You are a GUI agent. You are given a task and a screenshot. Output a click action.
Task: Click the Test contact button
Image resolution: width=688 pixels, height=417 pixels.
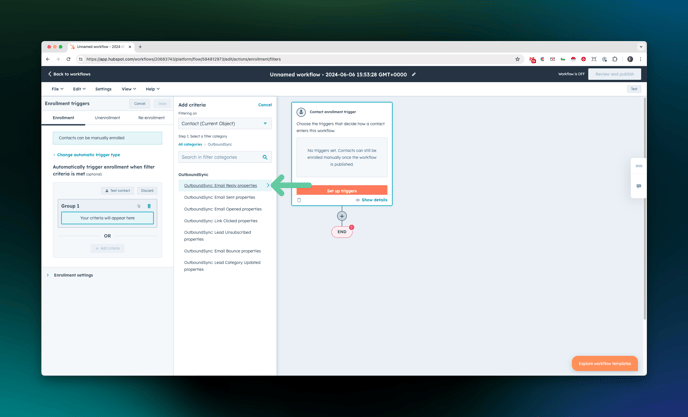tap(118, 191)
